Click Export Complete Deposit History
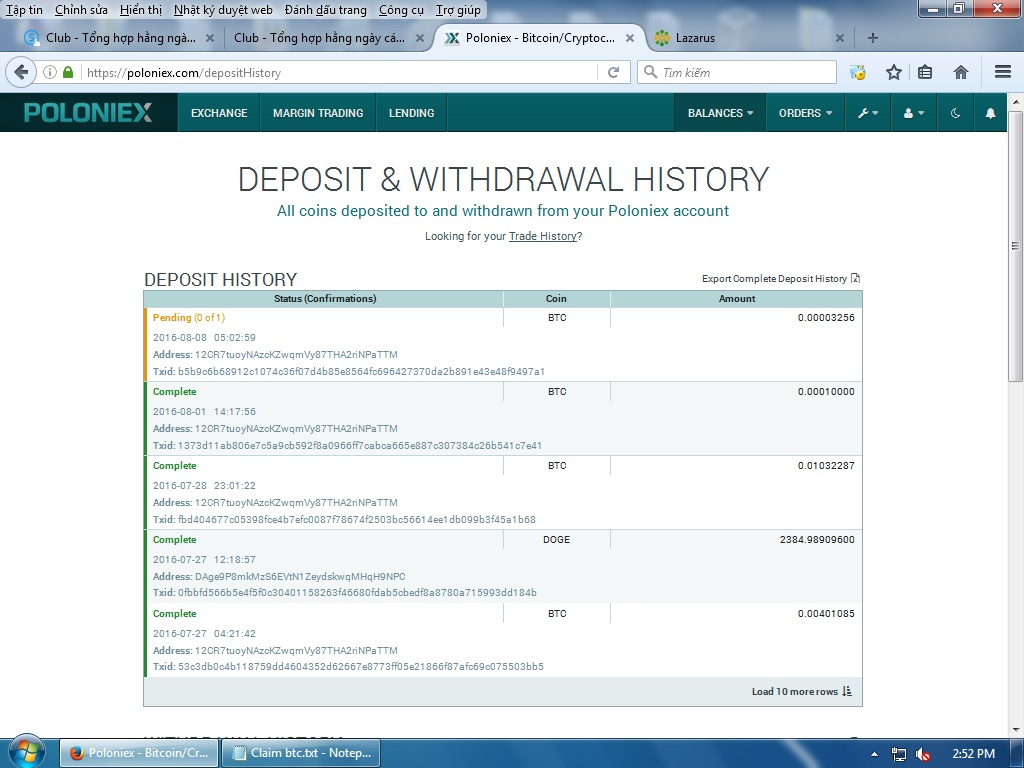 (x=775, y=278)
